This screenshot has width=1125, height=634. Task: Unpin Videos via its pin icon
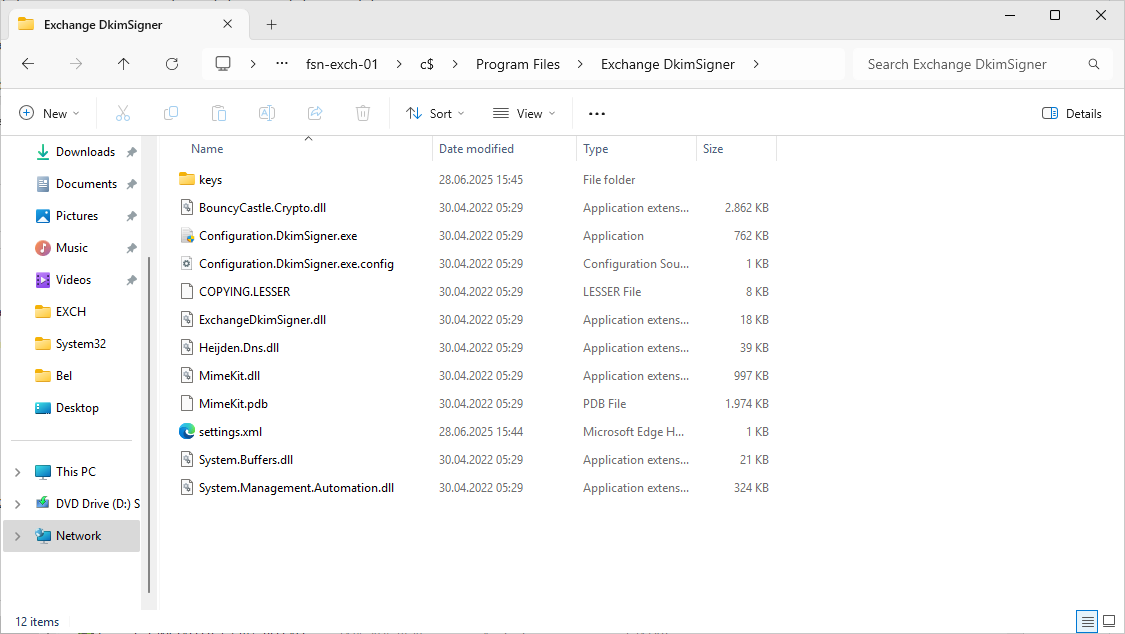[131, 280]
